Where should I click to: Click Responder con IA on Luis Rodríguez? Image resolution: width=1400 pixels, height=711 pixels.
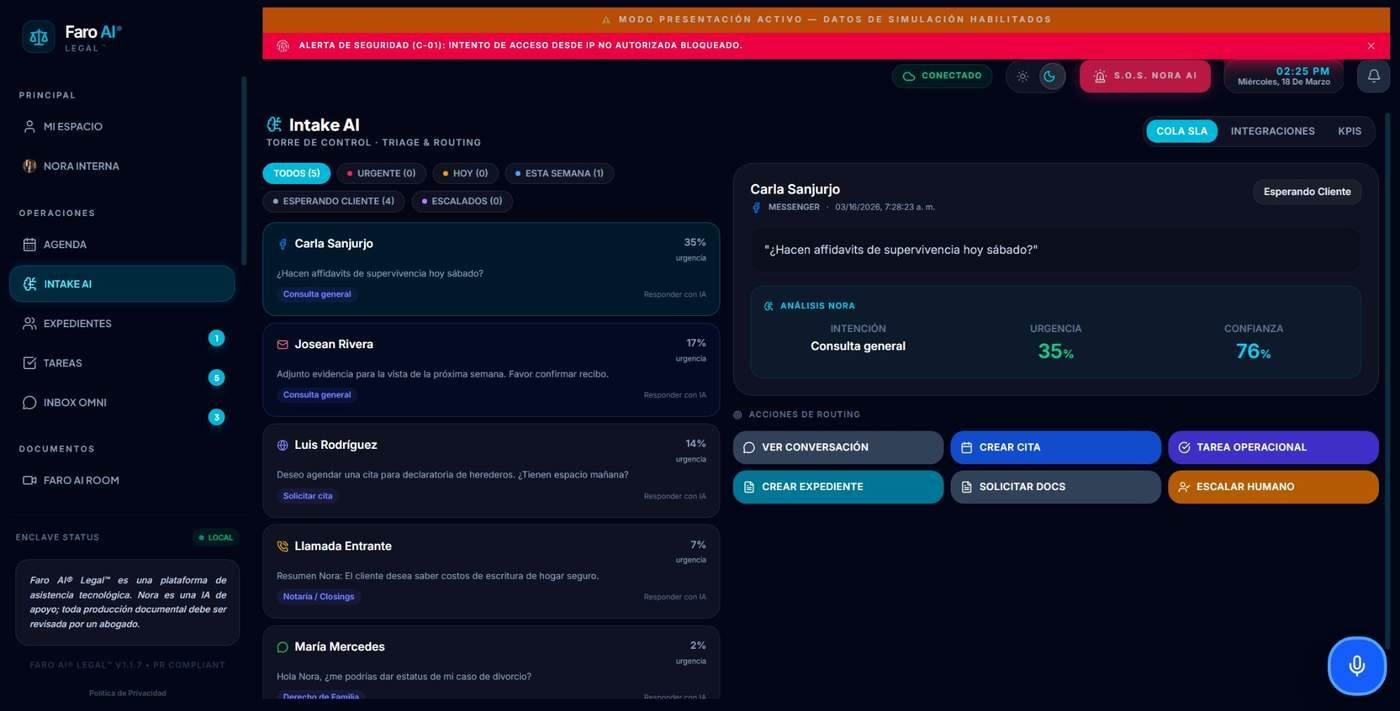pyautogui.click(x=674, y=496)
